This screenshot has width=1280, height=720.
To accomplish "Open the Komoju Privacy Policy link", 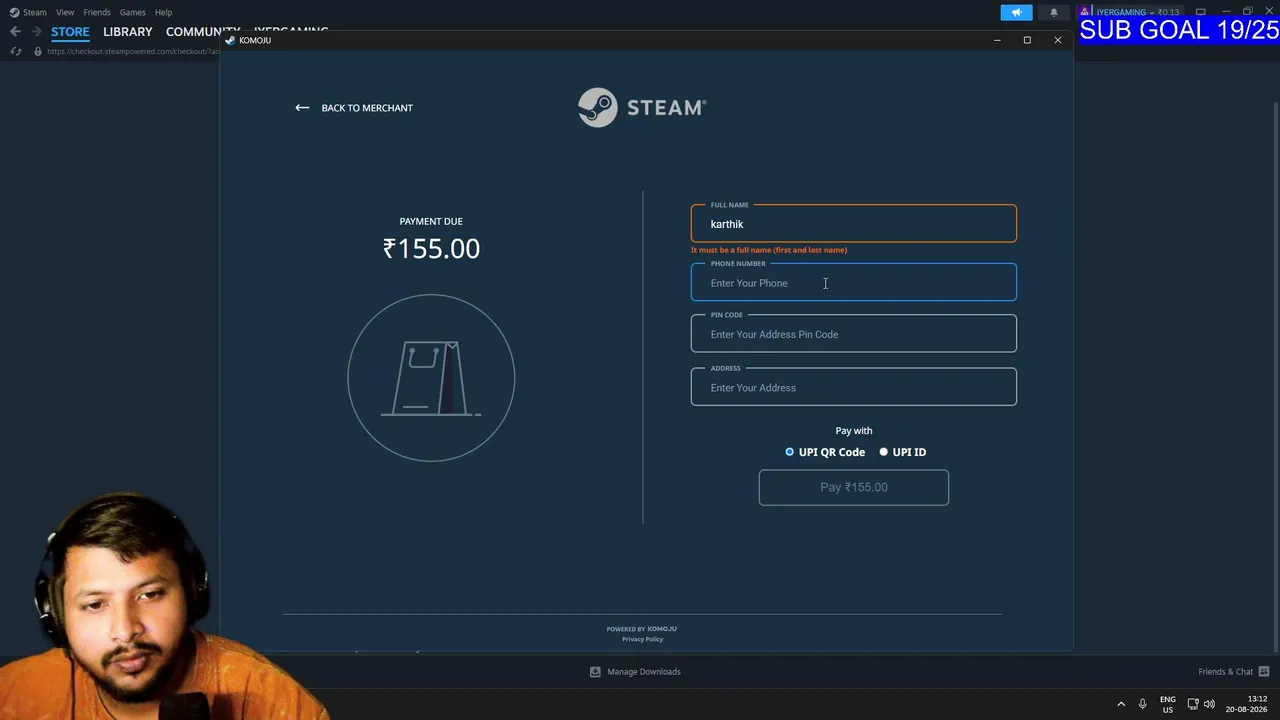I will point(642,639).
